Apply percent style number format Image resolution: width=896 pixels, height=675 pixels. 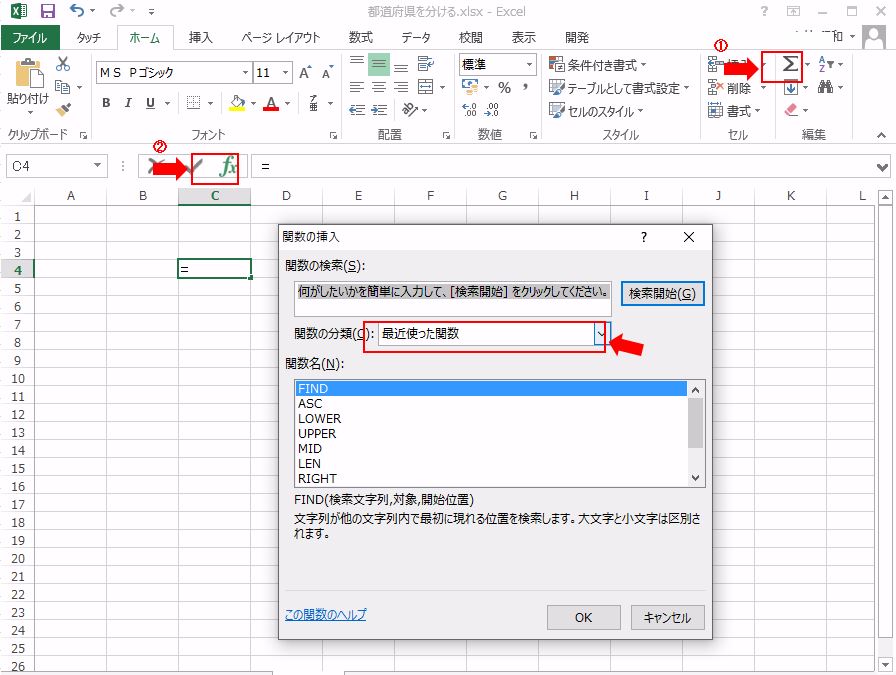[504, 88]
